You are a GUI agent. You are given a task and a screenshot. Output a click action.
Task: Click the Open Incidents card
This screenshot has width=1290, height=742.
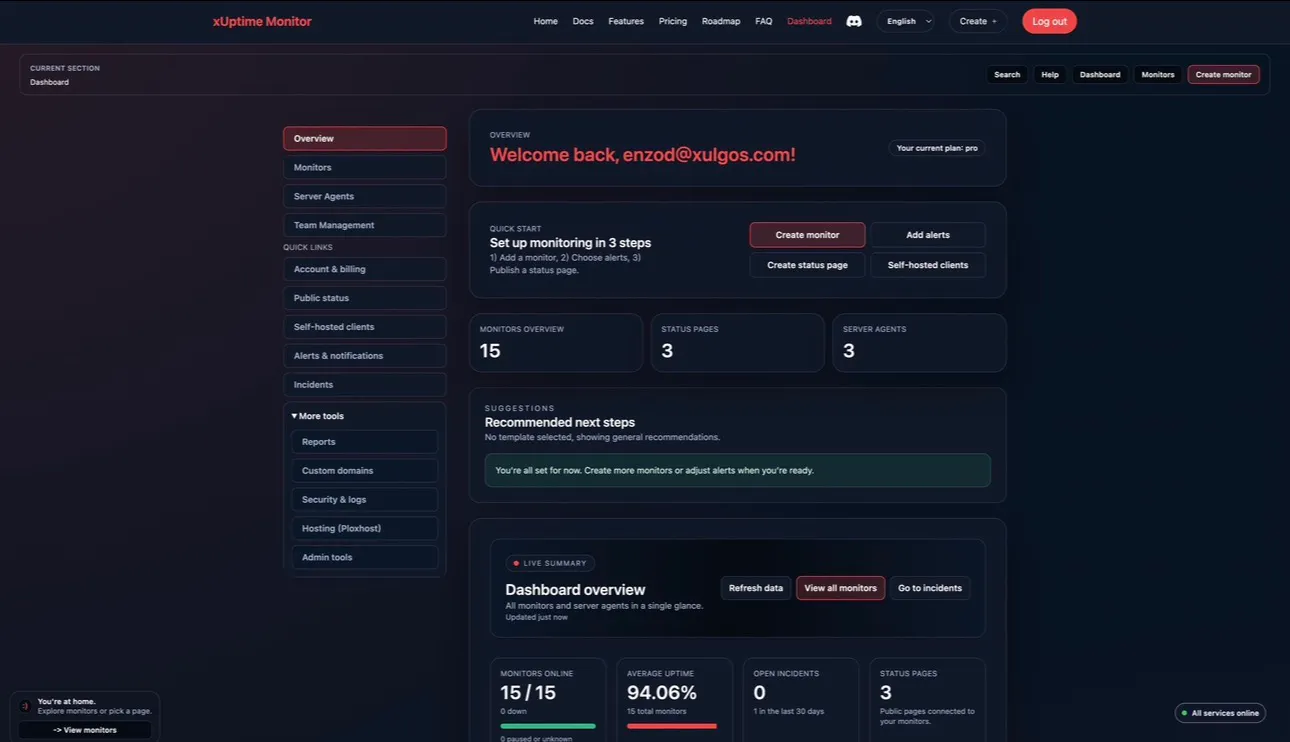(801, 700)
